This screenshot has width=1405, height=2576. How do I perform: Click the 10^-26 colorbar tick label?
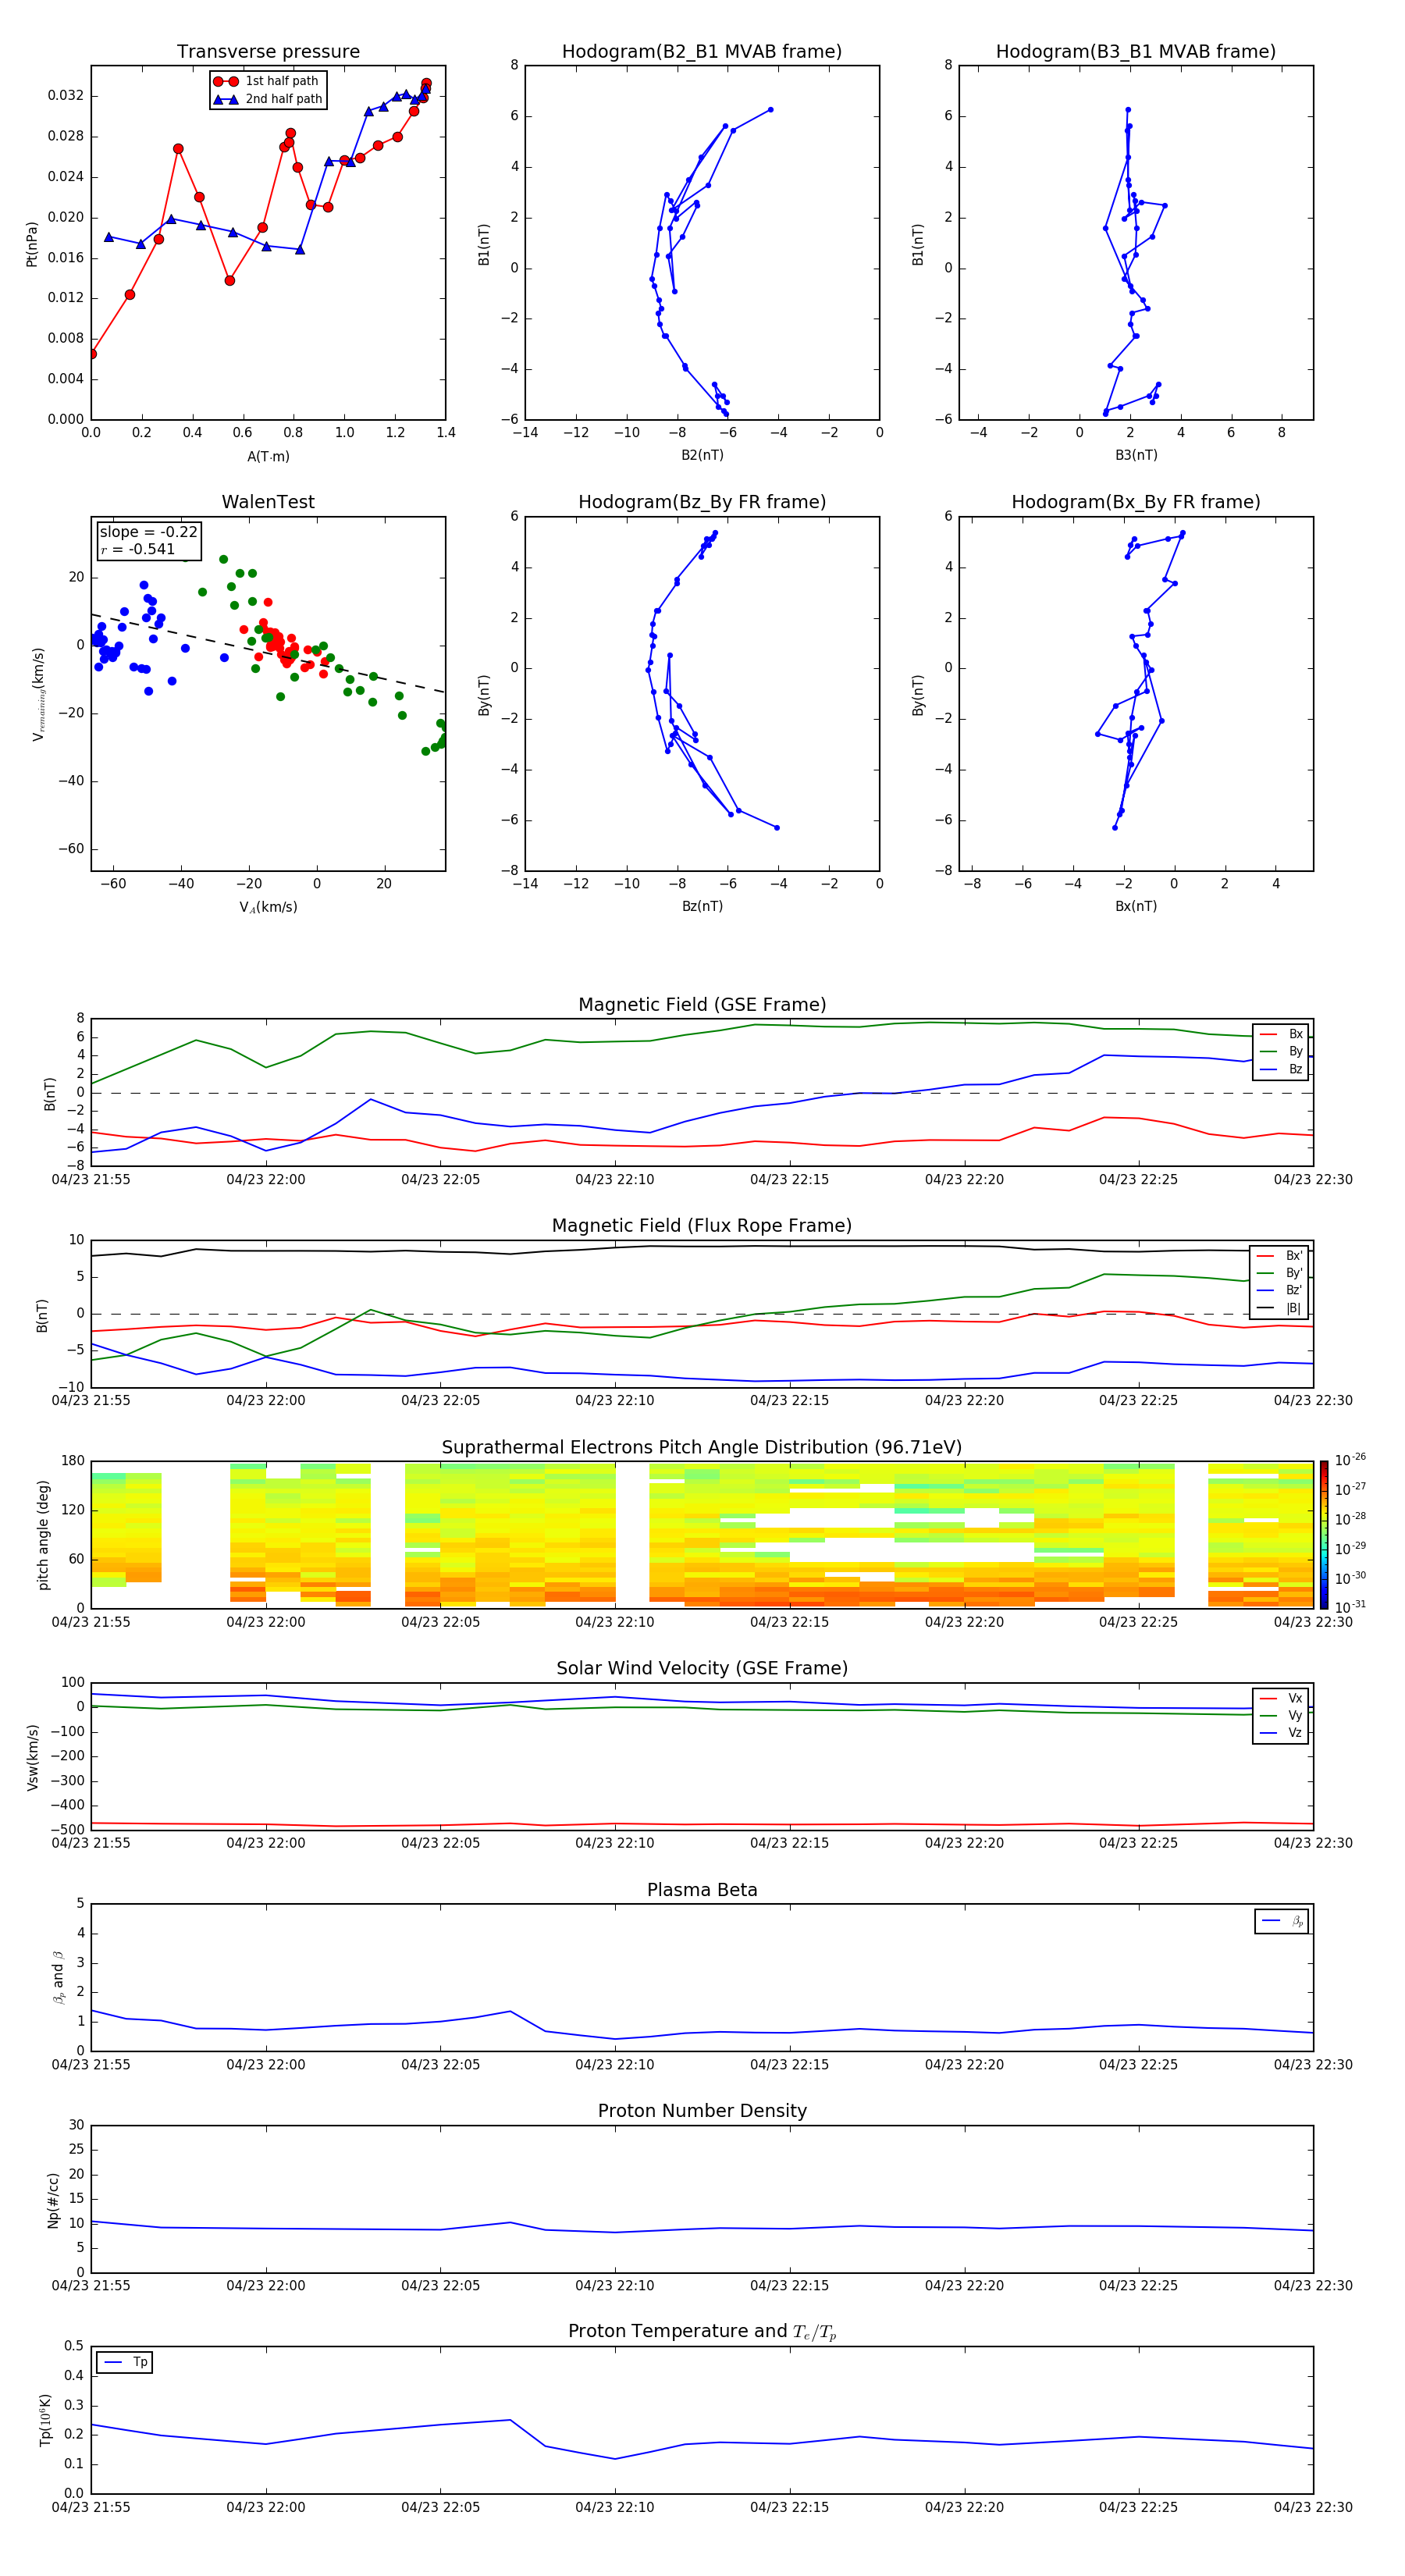point(1350,1460)
